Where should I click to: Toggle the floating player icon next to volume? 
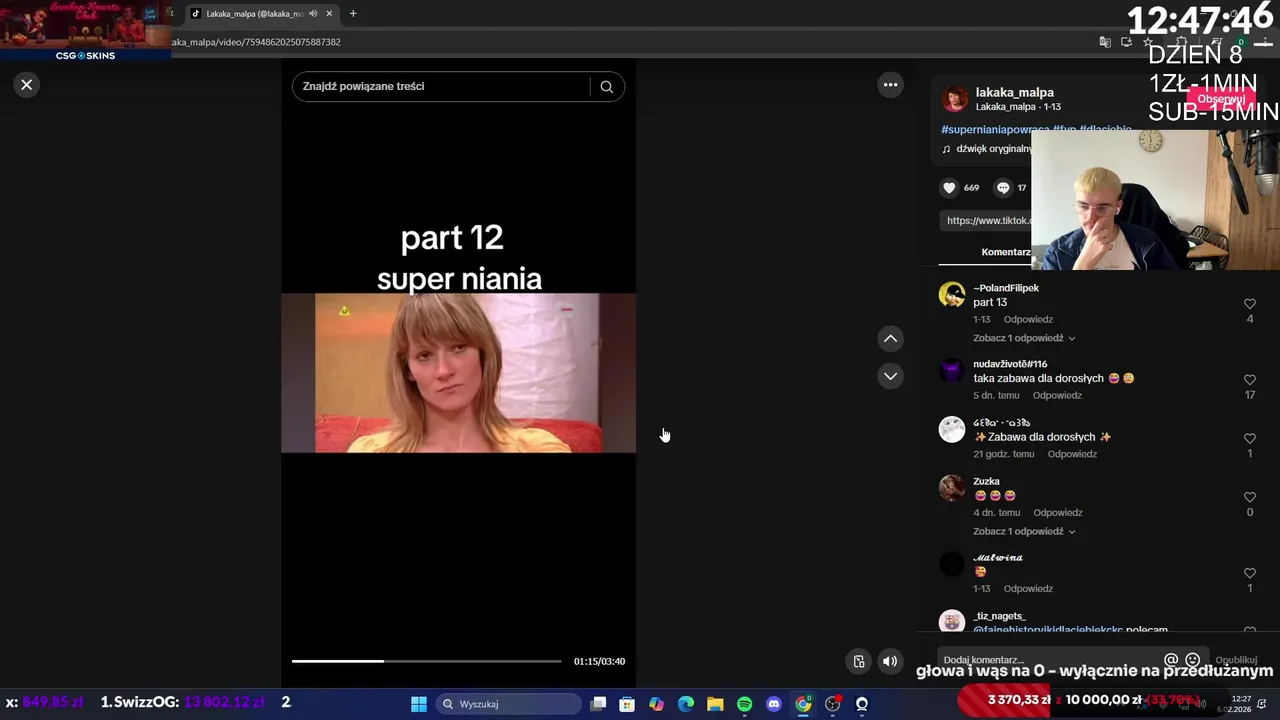[x=858, y=661]
